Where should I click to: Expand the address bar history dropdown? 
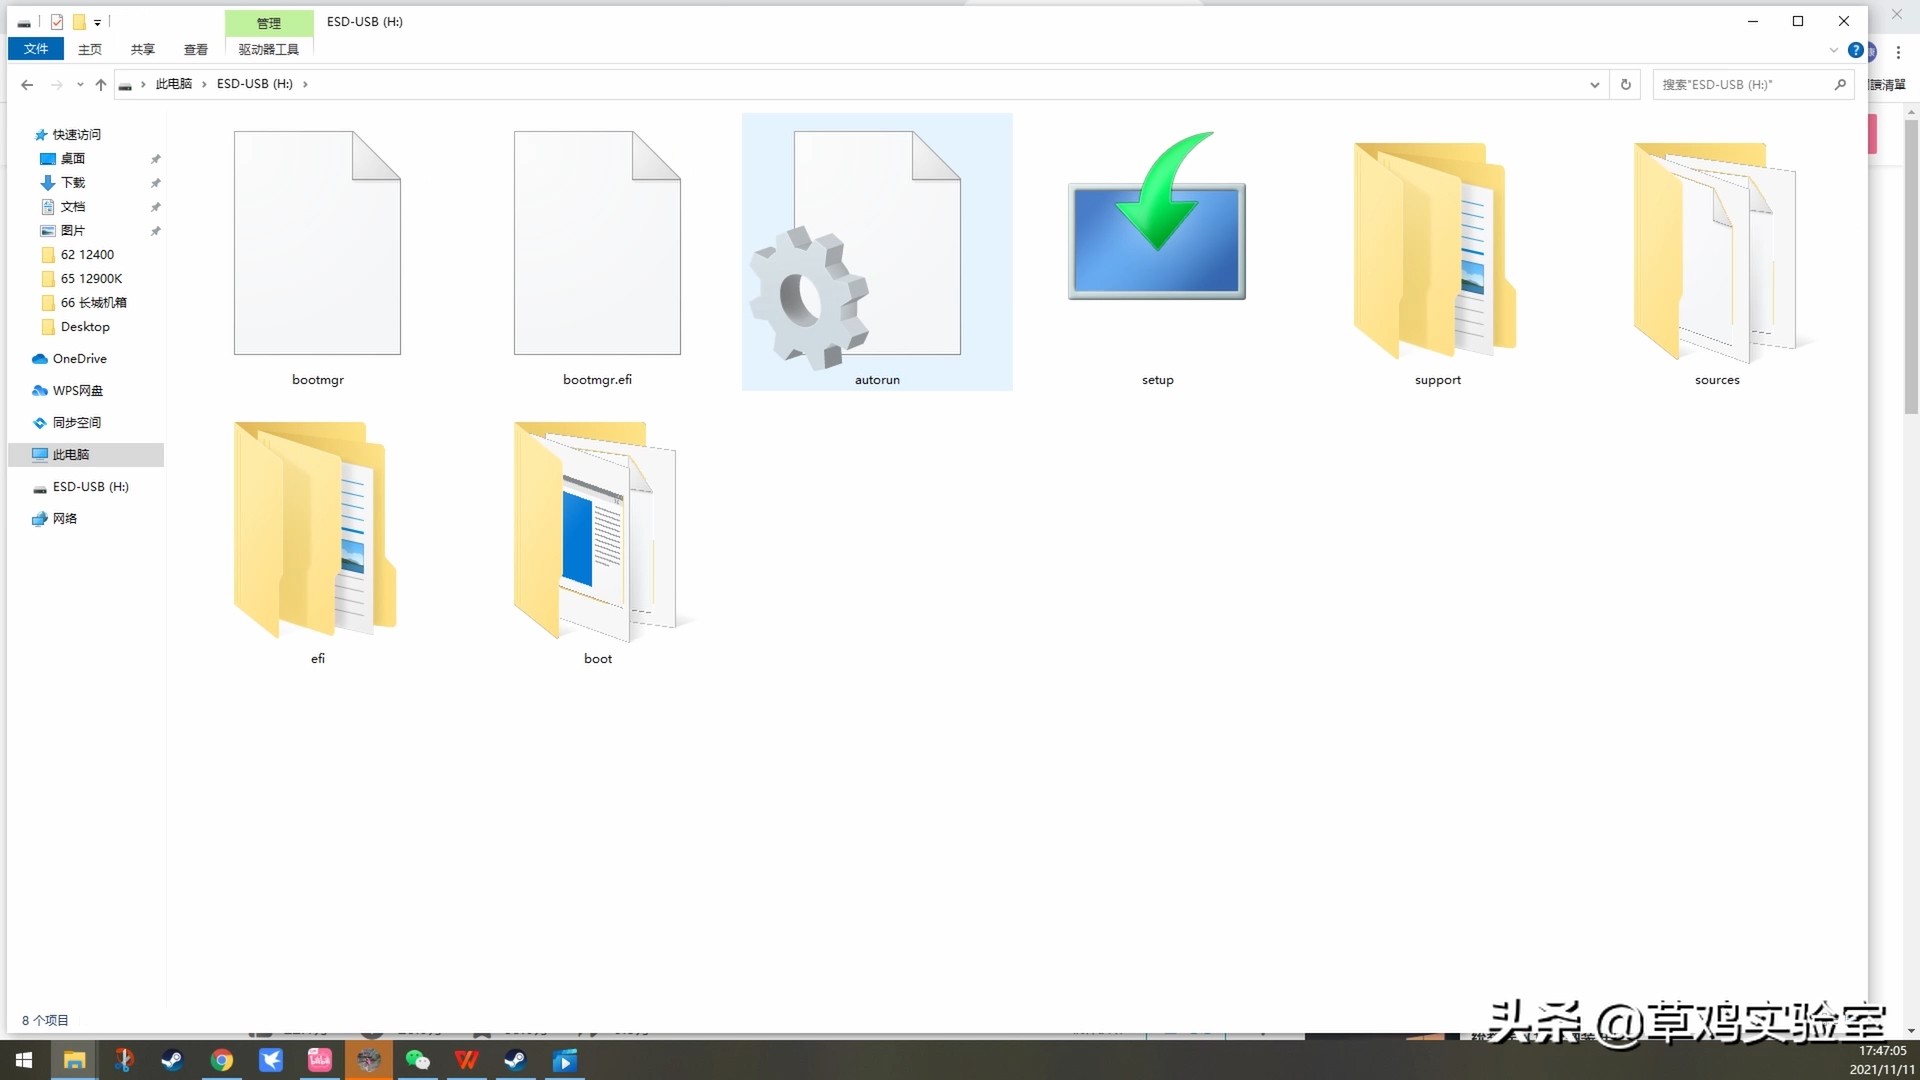pyautogui.click(x=1594, y=84)
